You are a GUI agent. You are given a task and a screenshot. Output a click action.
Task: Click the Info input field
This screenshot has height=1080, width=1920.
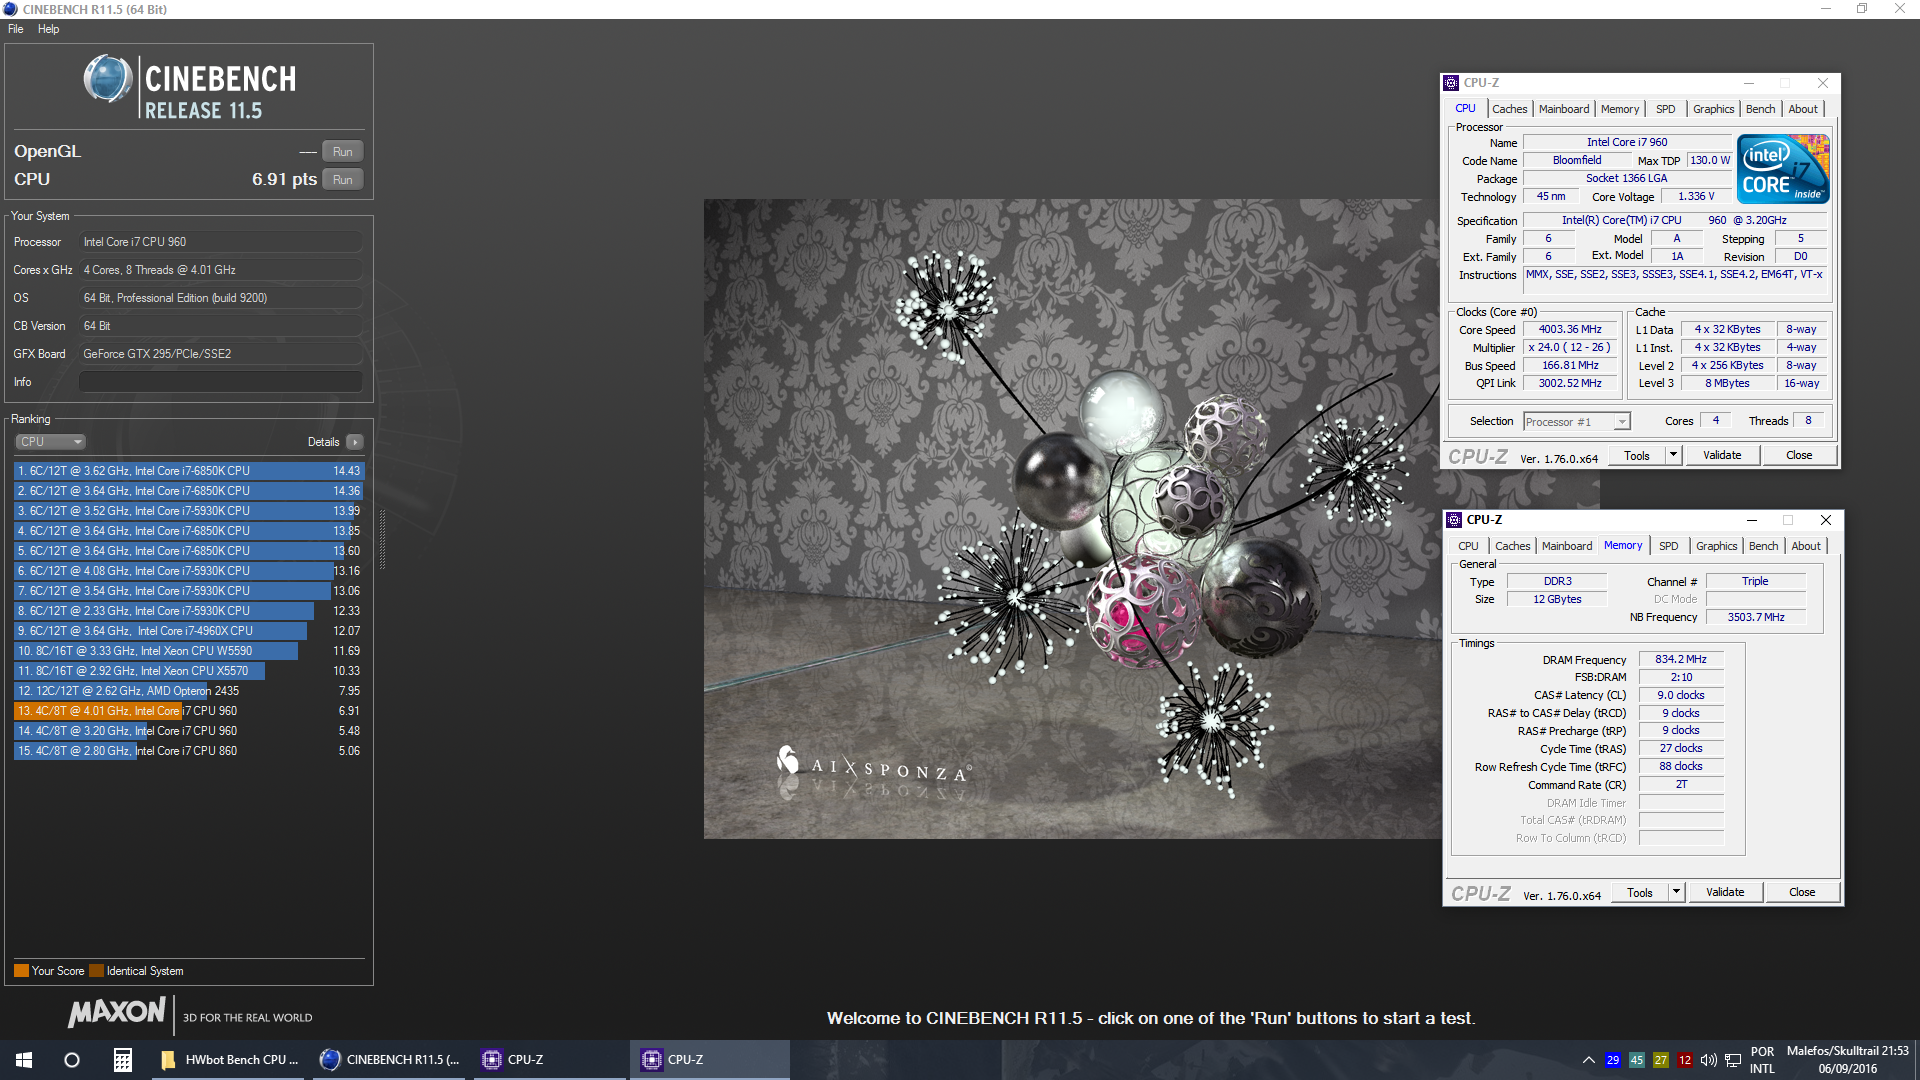(220, 382)
